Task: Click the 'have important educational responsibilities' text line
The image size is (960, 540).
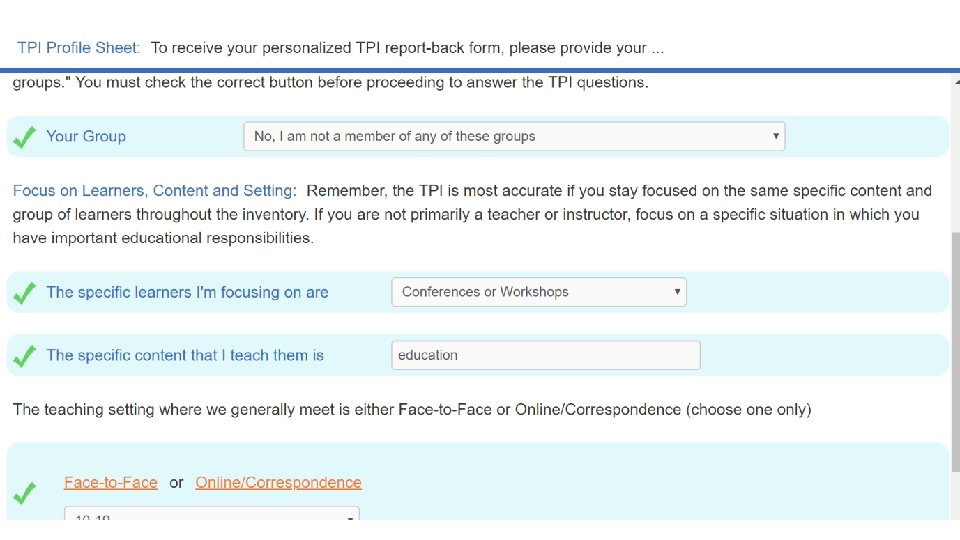Action: click(x=163, y=238)
